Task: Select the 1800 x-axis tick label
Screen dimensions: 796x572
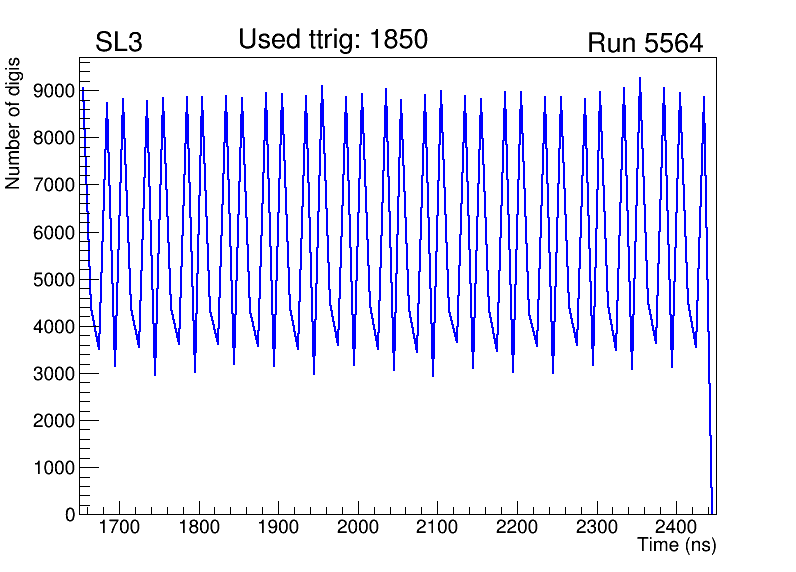Action: click(x=199, y=527)
